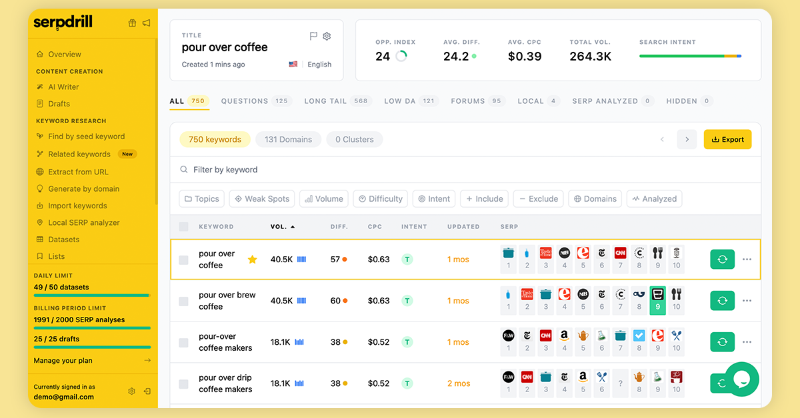Click the sign out icon
Screen dimensions: 800x418
click(x=147, y=391)
